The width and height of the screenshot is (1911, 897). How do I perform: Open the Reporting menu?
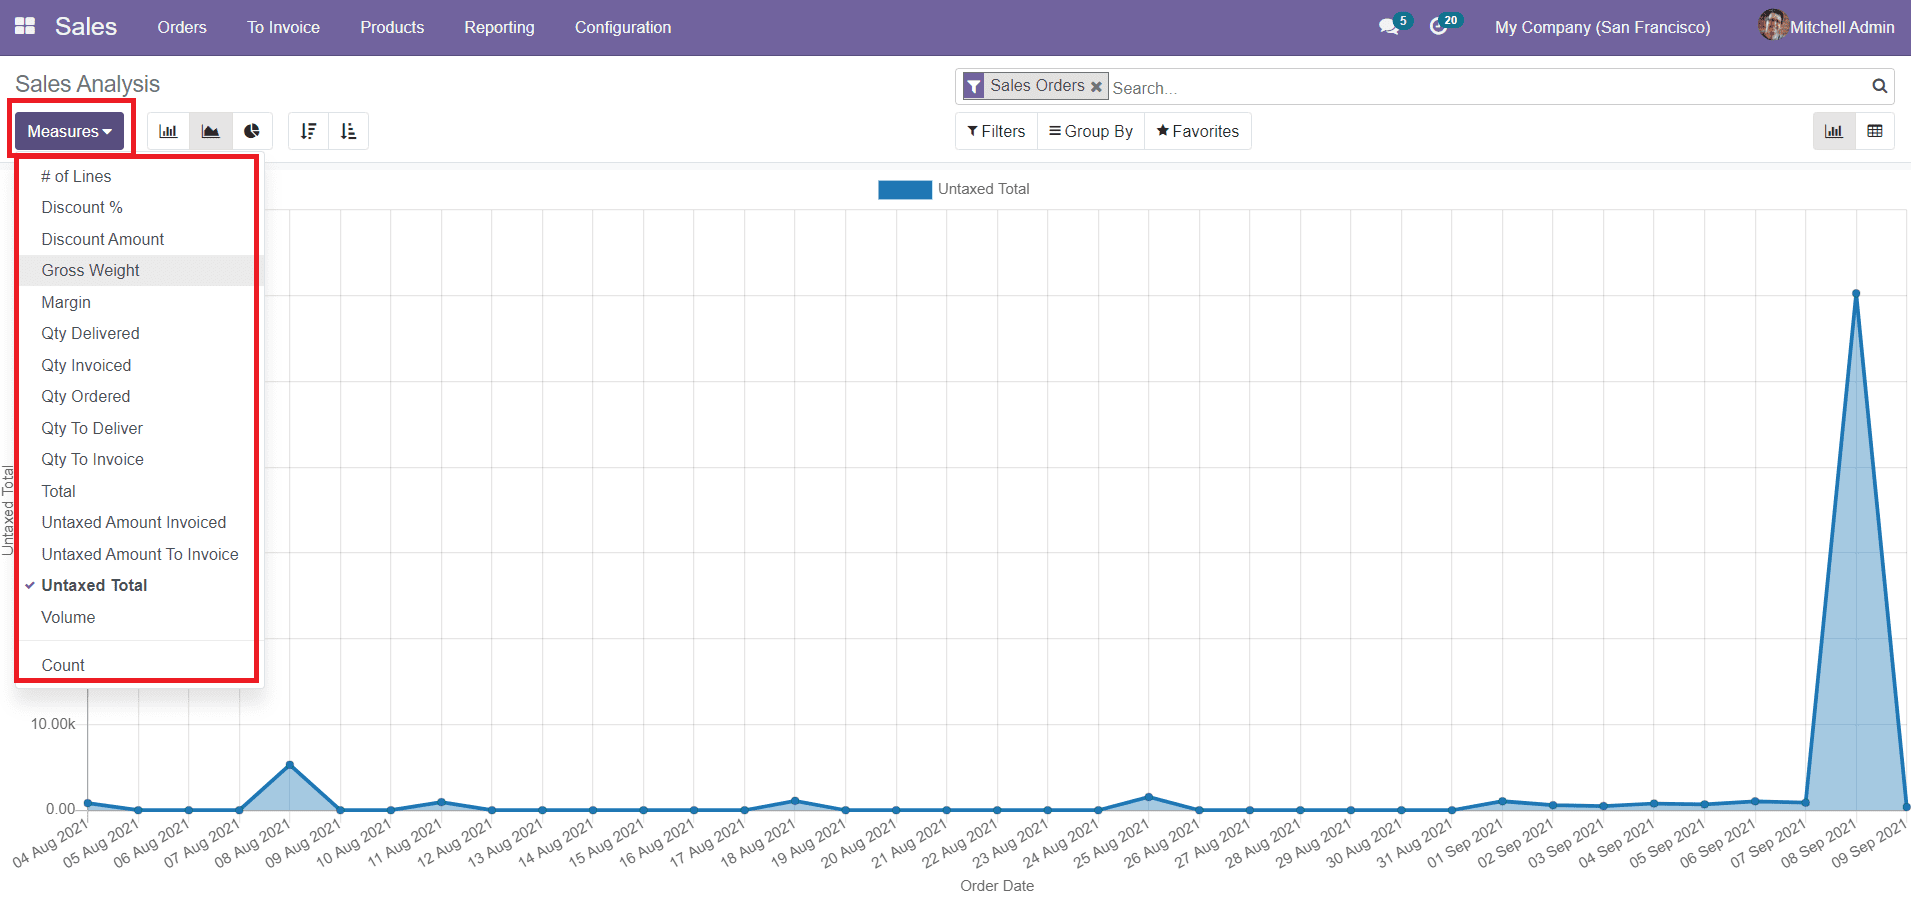point(499,27)
